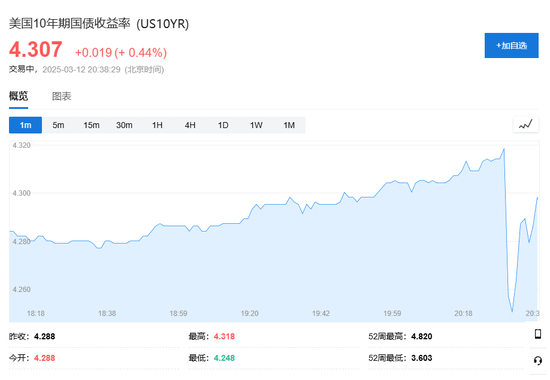Click the chart's sharp dip bottom
Viewport: 550px width, 380px height.
pos(512,311)
